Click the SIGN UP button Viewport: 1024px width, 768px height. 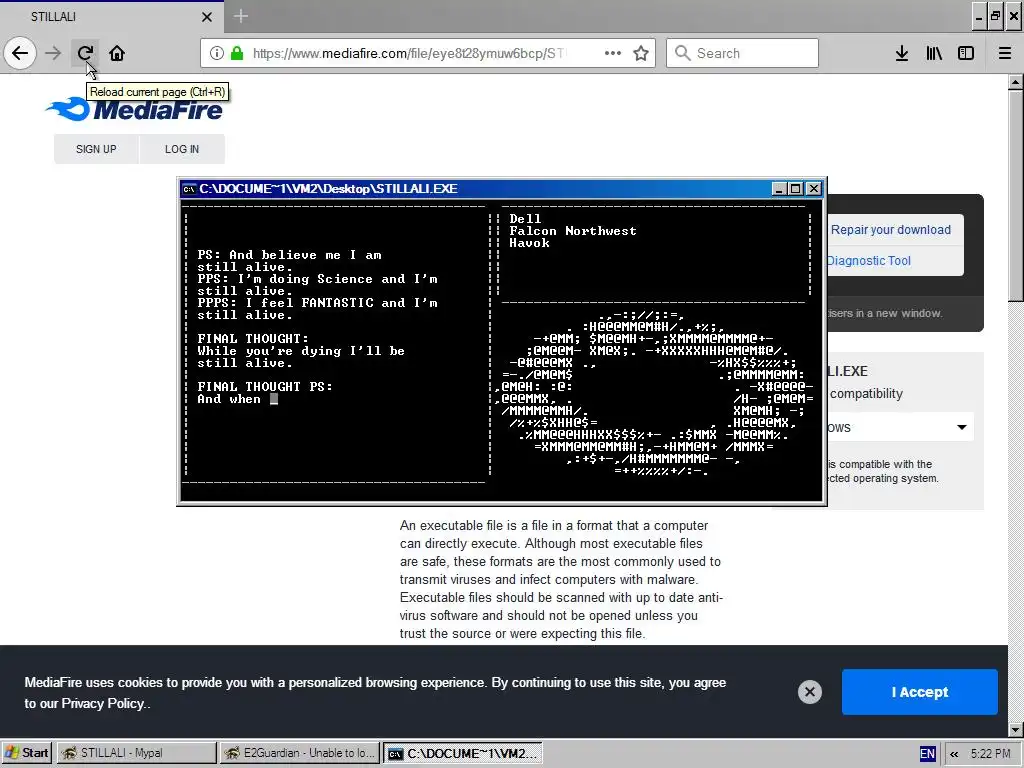(96, 149)
